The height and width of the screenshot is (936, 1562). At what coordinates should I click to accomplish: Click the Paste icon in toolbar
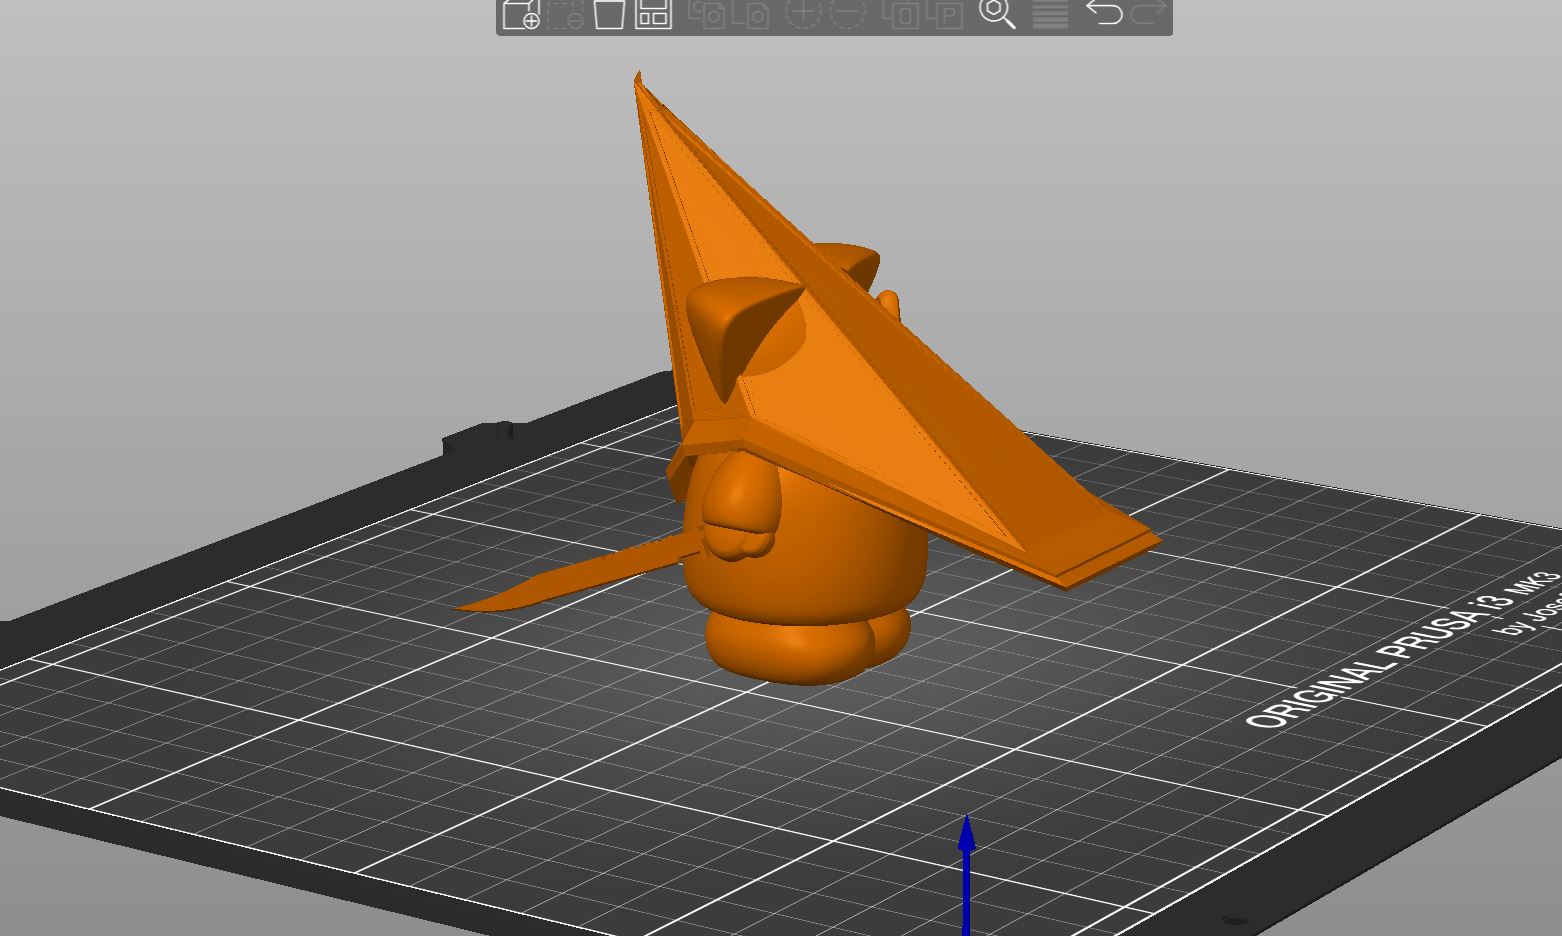[x=752, y=14]
